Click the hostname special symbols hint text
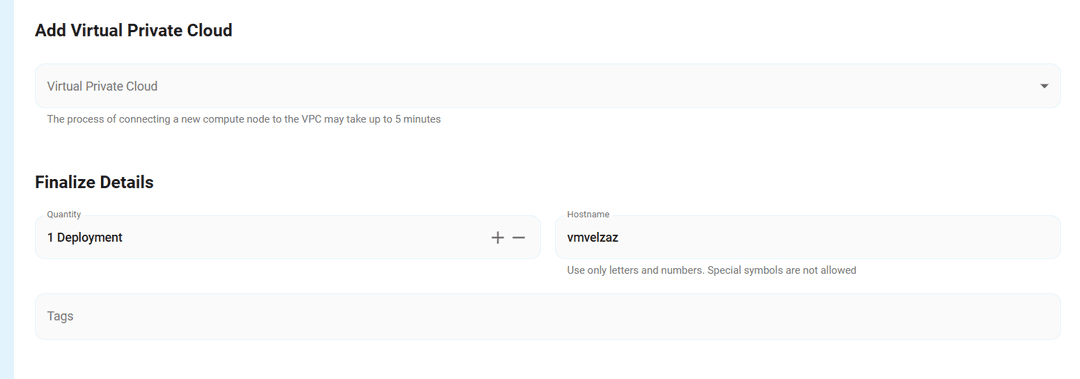Viewport: 1080px width, 379px height. coord(712,270)
